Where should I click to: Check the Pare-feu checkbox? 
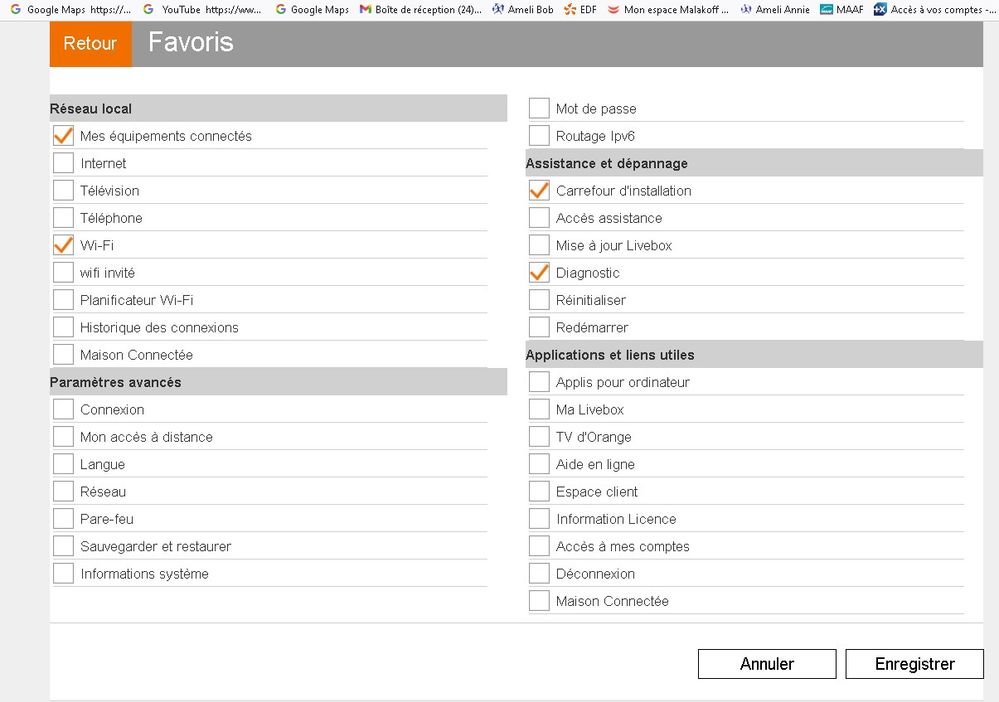(x=64, y=519)
